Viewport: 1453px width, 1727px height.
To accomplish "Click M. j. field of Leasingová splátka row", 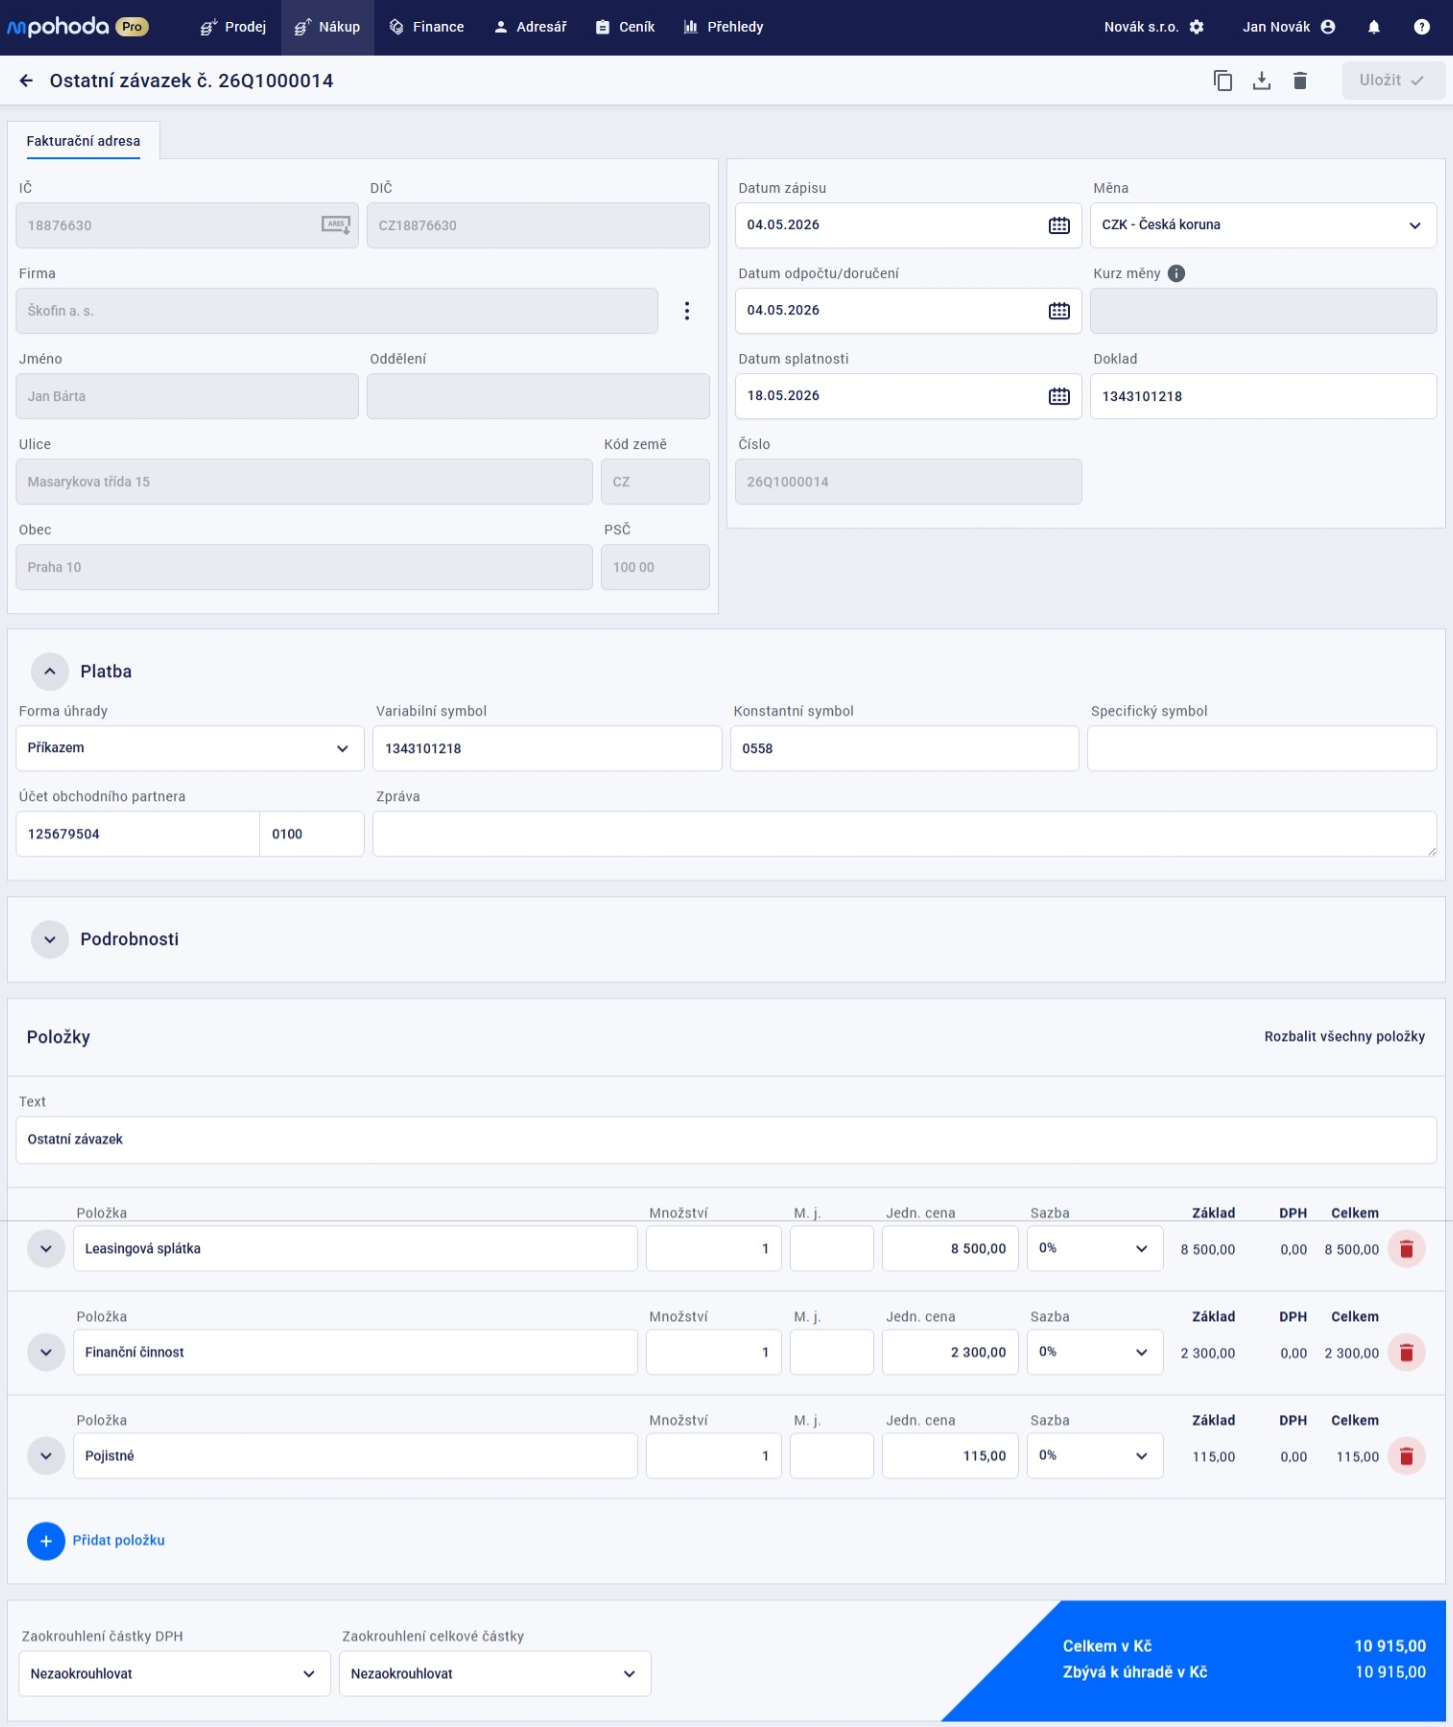I will (x=832, y=1249).
